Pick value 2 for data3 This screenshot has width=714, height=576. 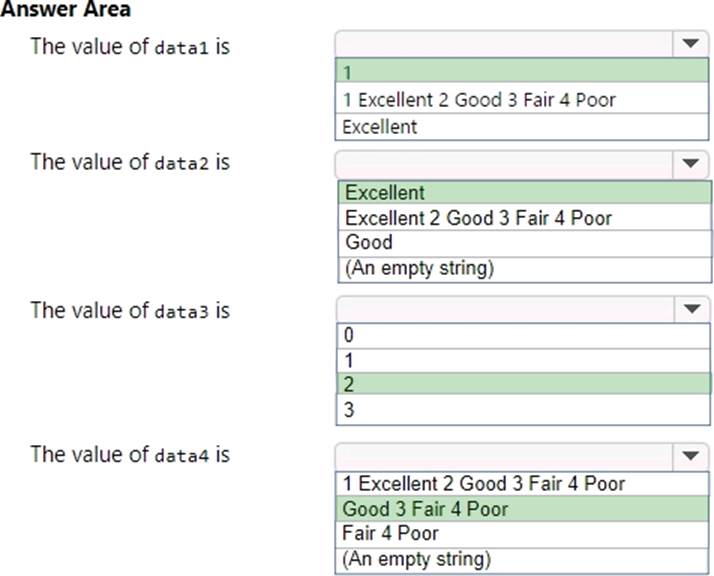[x=524, y=384]
